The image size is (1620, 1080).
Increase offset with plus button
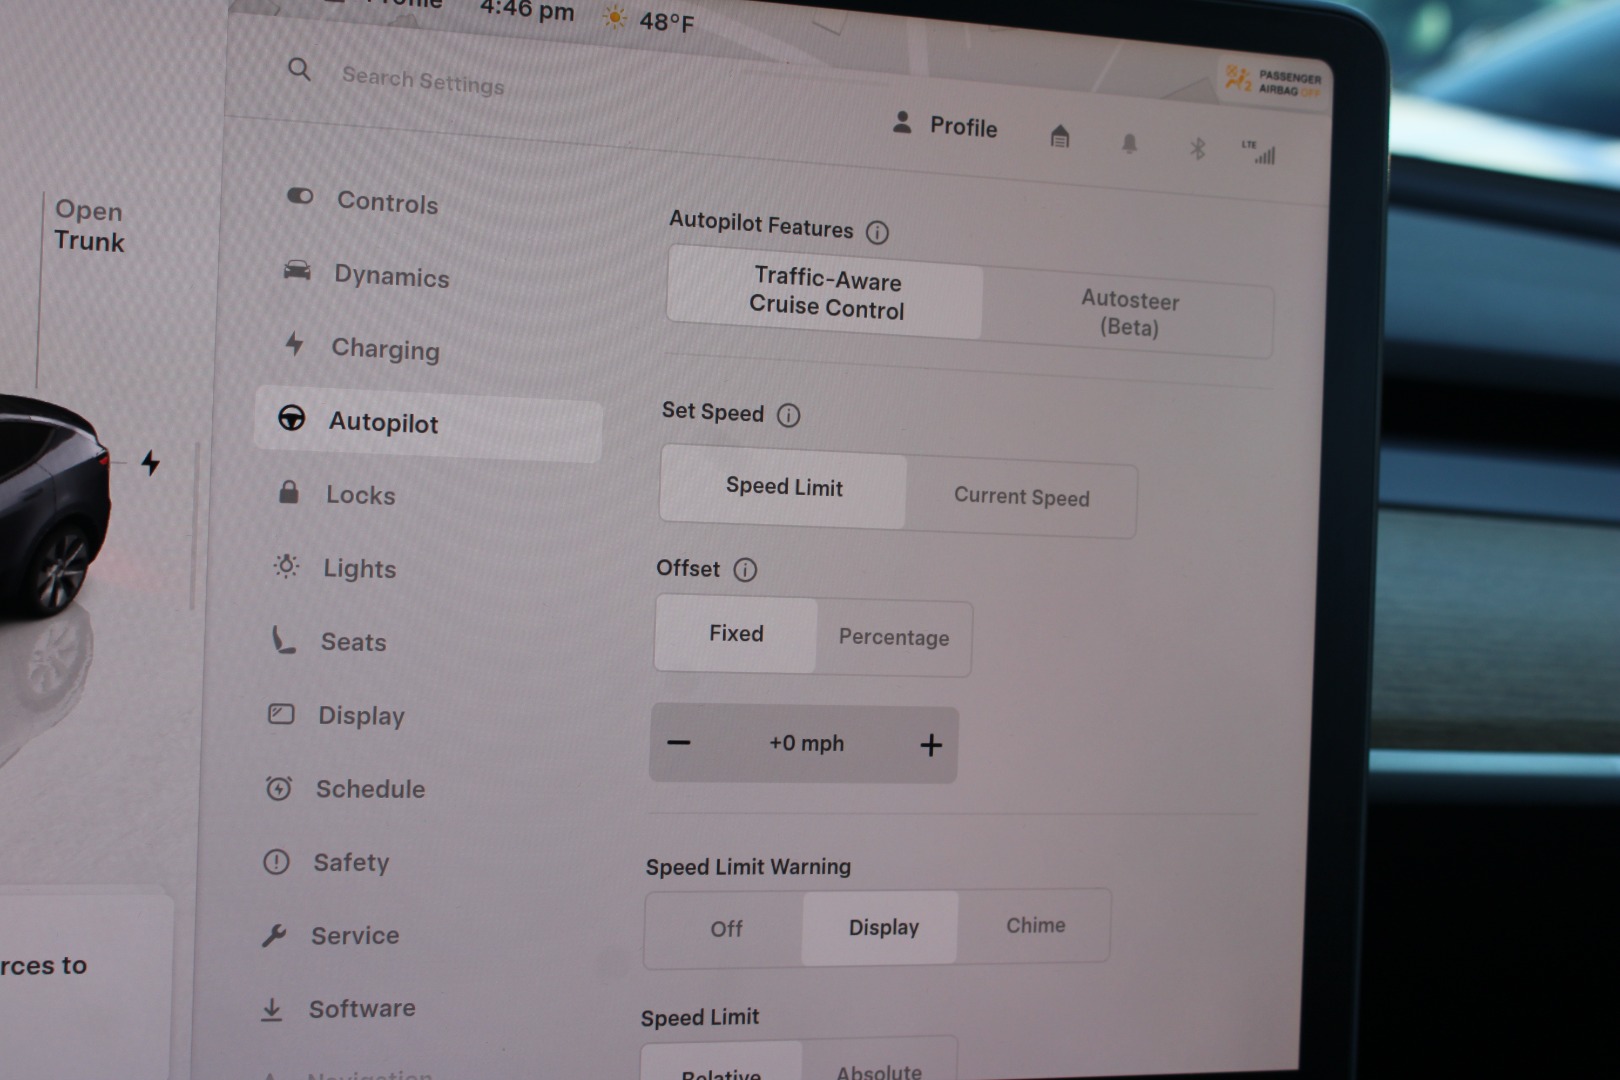tap(931, 745)
